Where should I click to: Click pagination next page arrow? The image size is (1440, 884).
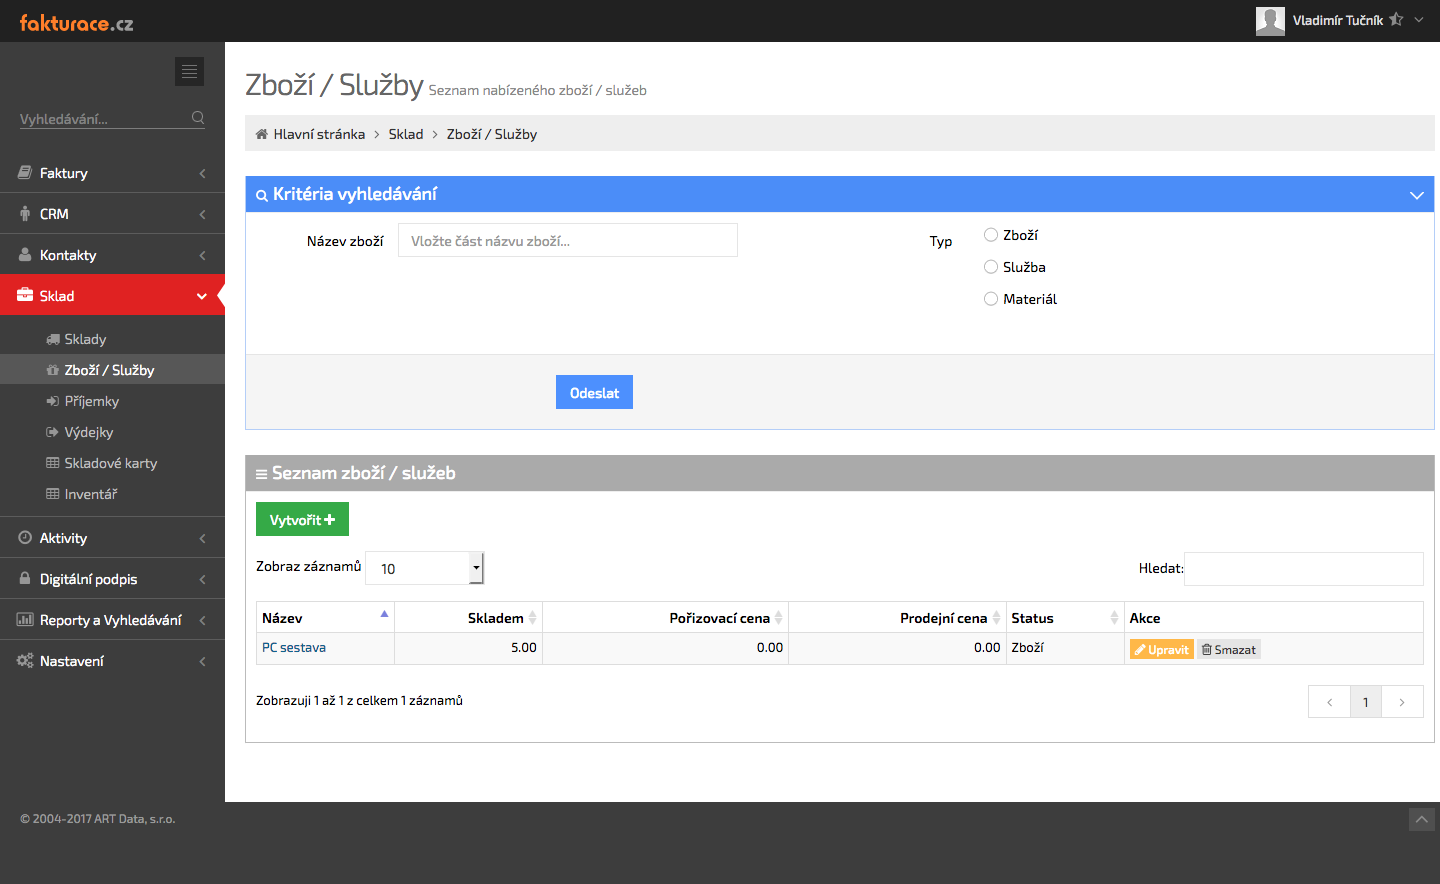(1402, 702)
